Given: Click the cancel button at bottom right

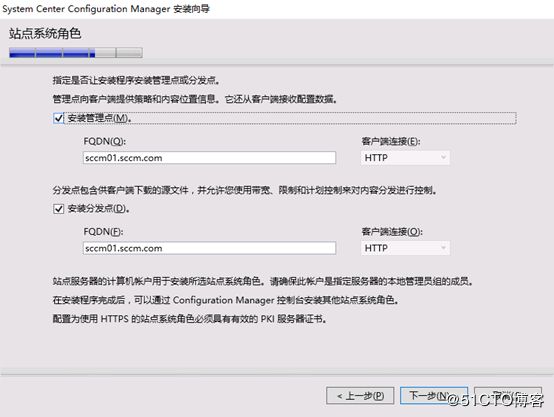Looking at the screenshot, I should (x=508, y=395).
